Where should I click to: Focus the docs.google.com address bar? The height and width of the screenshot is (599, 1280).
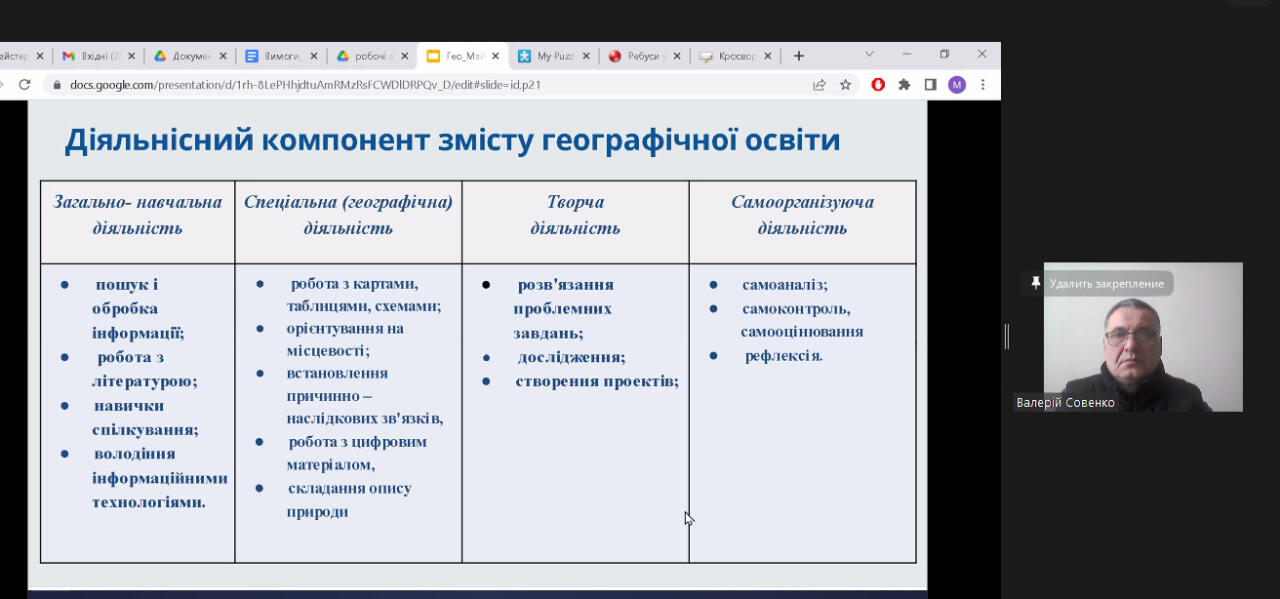430,85
